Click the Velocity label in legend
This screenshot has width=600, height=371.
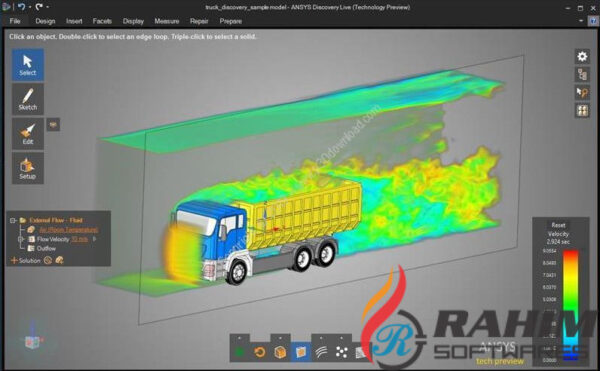pyautogui.click(x=558, y=234)
